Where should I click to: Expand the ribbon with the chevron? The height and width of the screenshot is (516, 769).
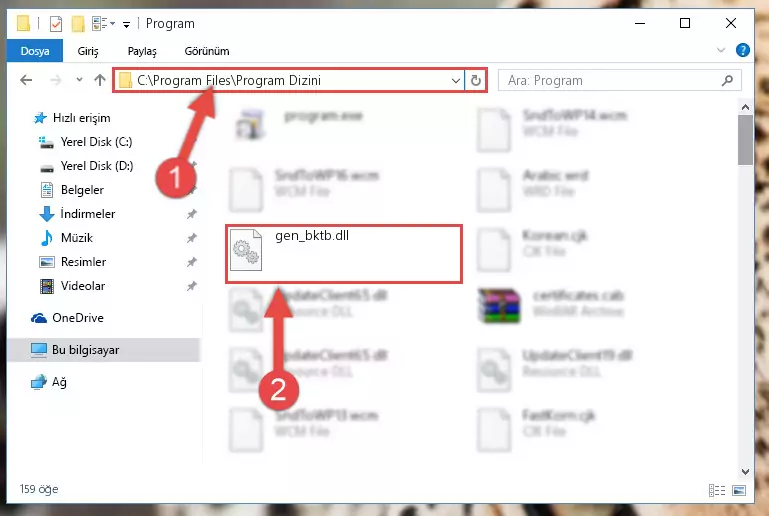point(720,50)
